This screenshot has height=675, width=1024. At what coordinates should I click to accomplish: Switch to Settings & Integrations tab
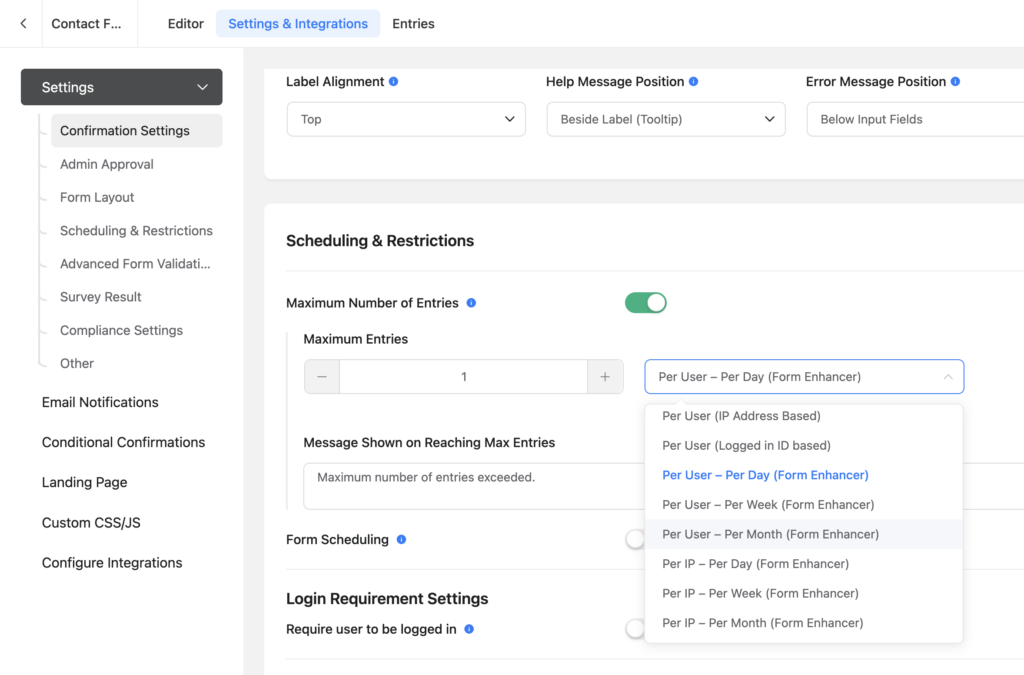coord(298,24)
